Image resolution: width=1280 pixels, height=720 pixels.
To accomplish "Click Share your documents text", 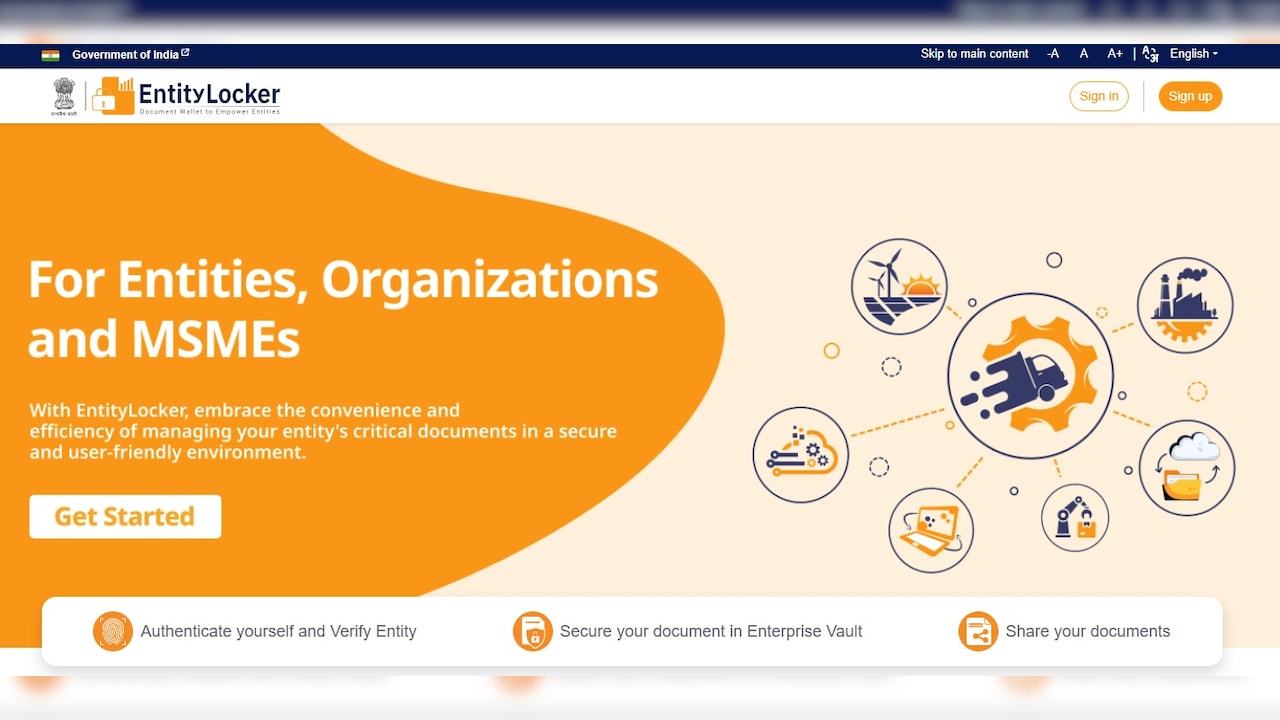I will (1088, 632).
